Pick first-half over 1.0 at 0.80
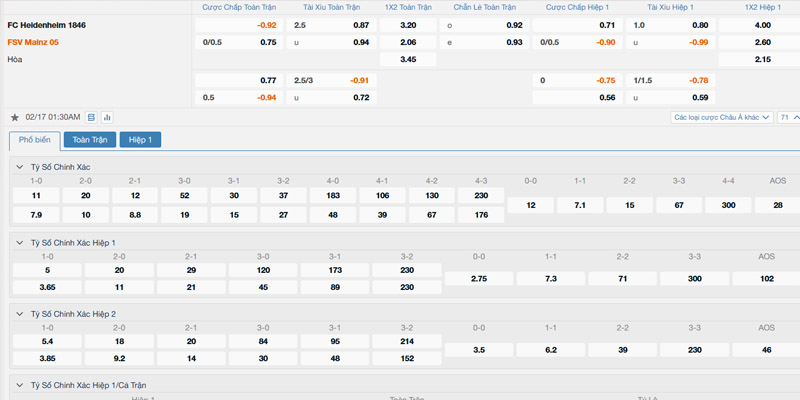 pos(670,26)
